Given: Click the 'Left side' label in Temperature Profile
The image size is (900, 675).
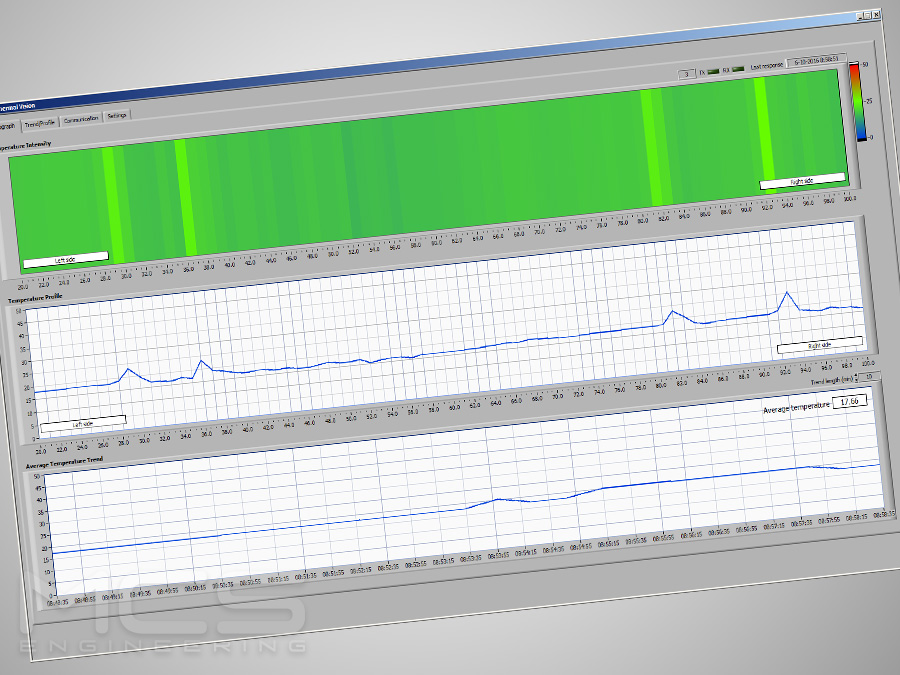Looking at the screenshot, I should pos(82,422).
